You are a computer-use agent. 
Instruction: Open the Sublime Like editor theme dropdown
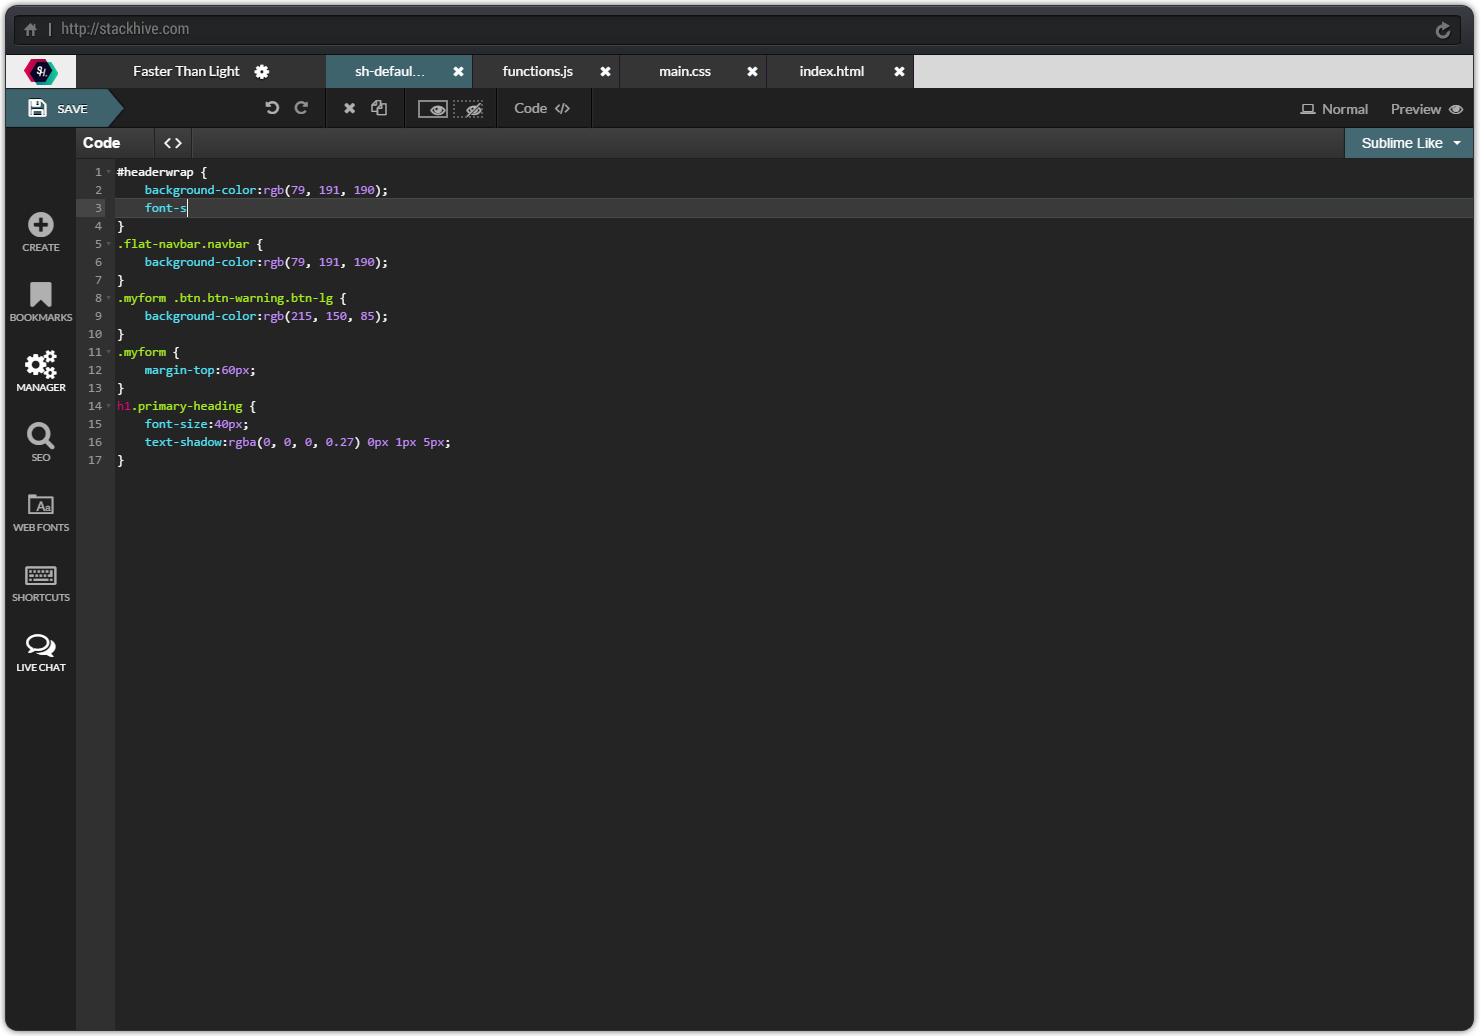pos(1407,142)
